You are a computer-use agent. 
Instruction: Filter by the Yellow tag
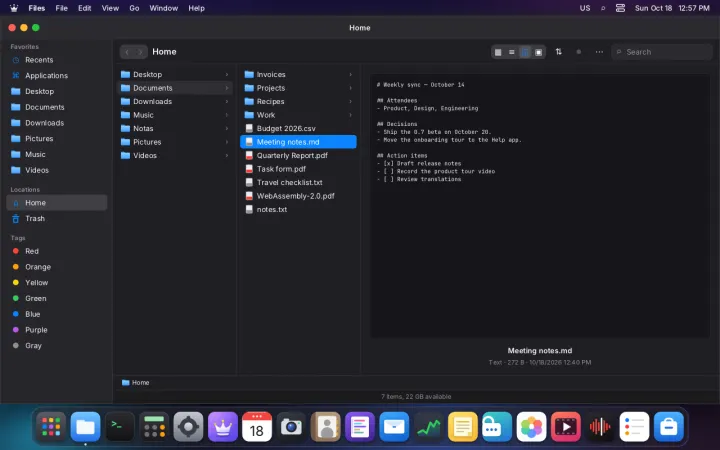click(56, 282)
